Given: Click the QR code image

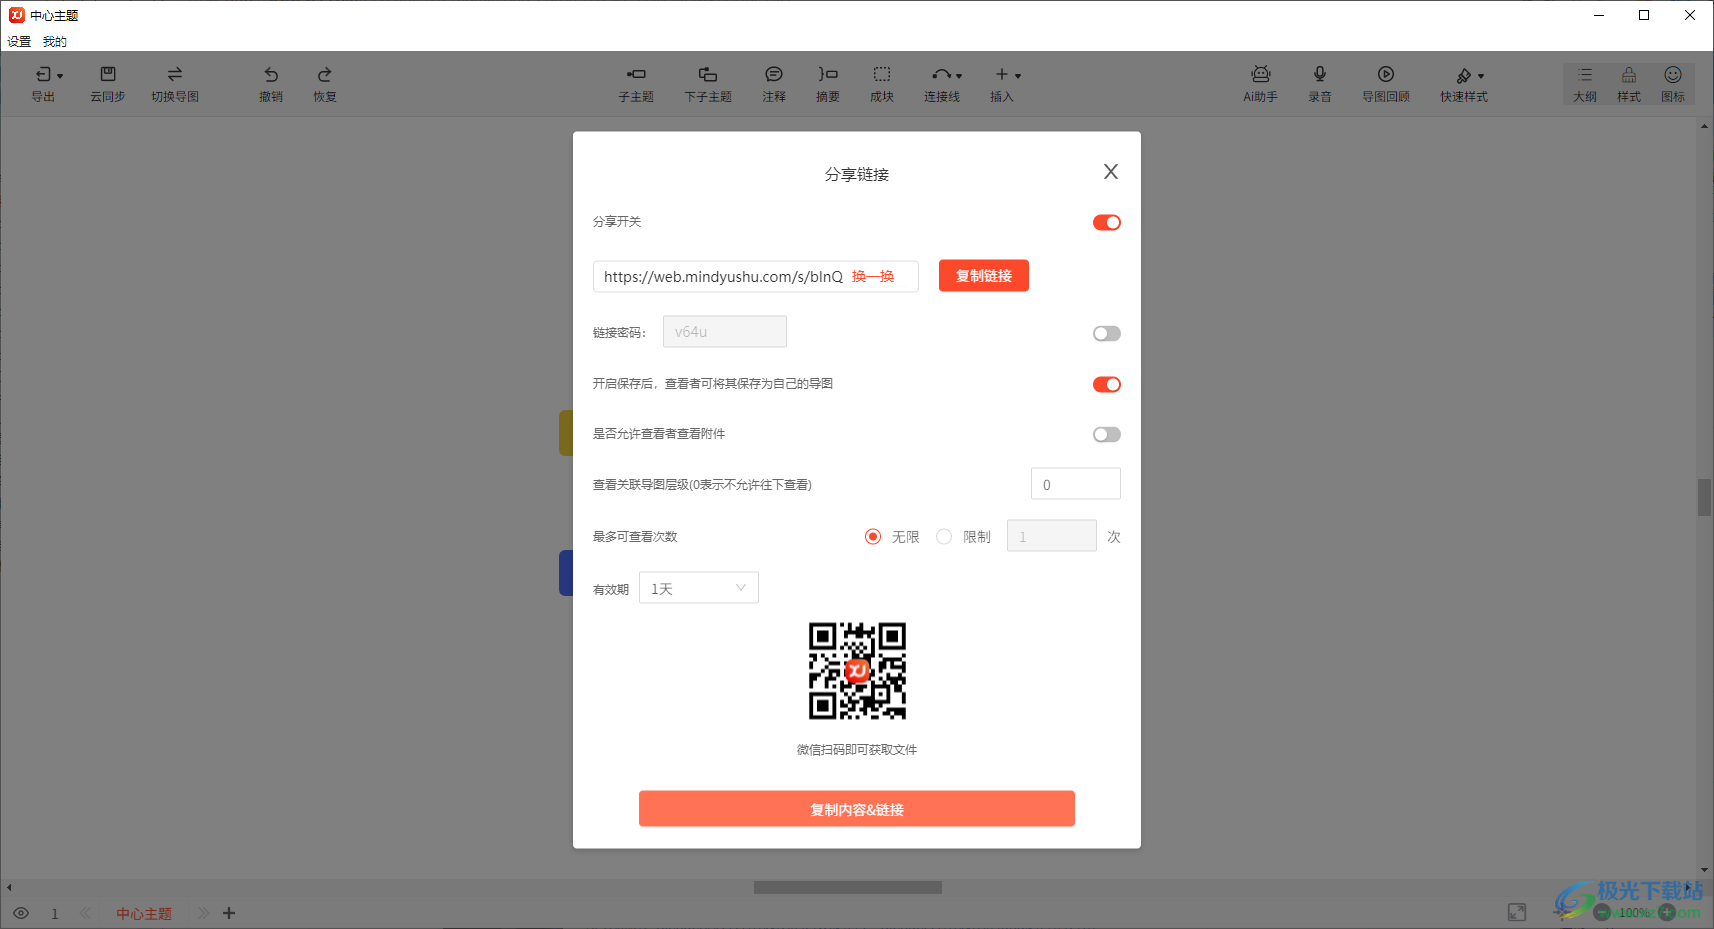Looking at the screenshot, I should tap(857, 671).
